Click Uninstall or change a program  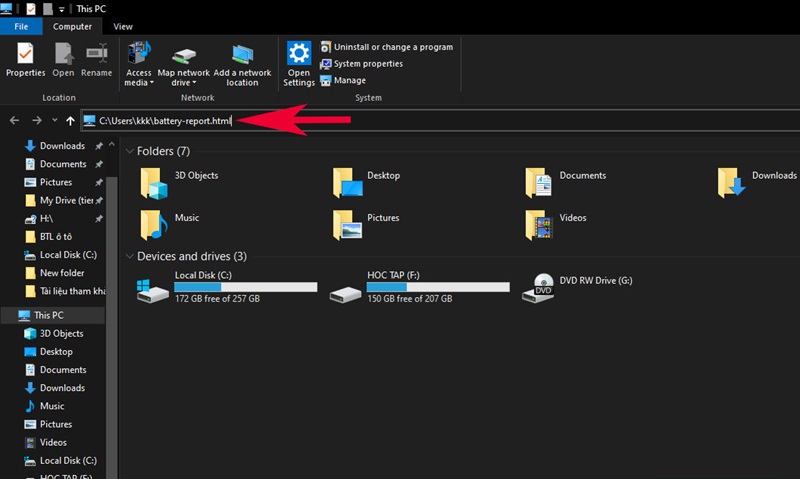pos(386,47)
